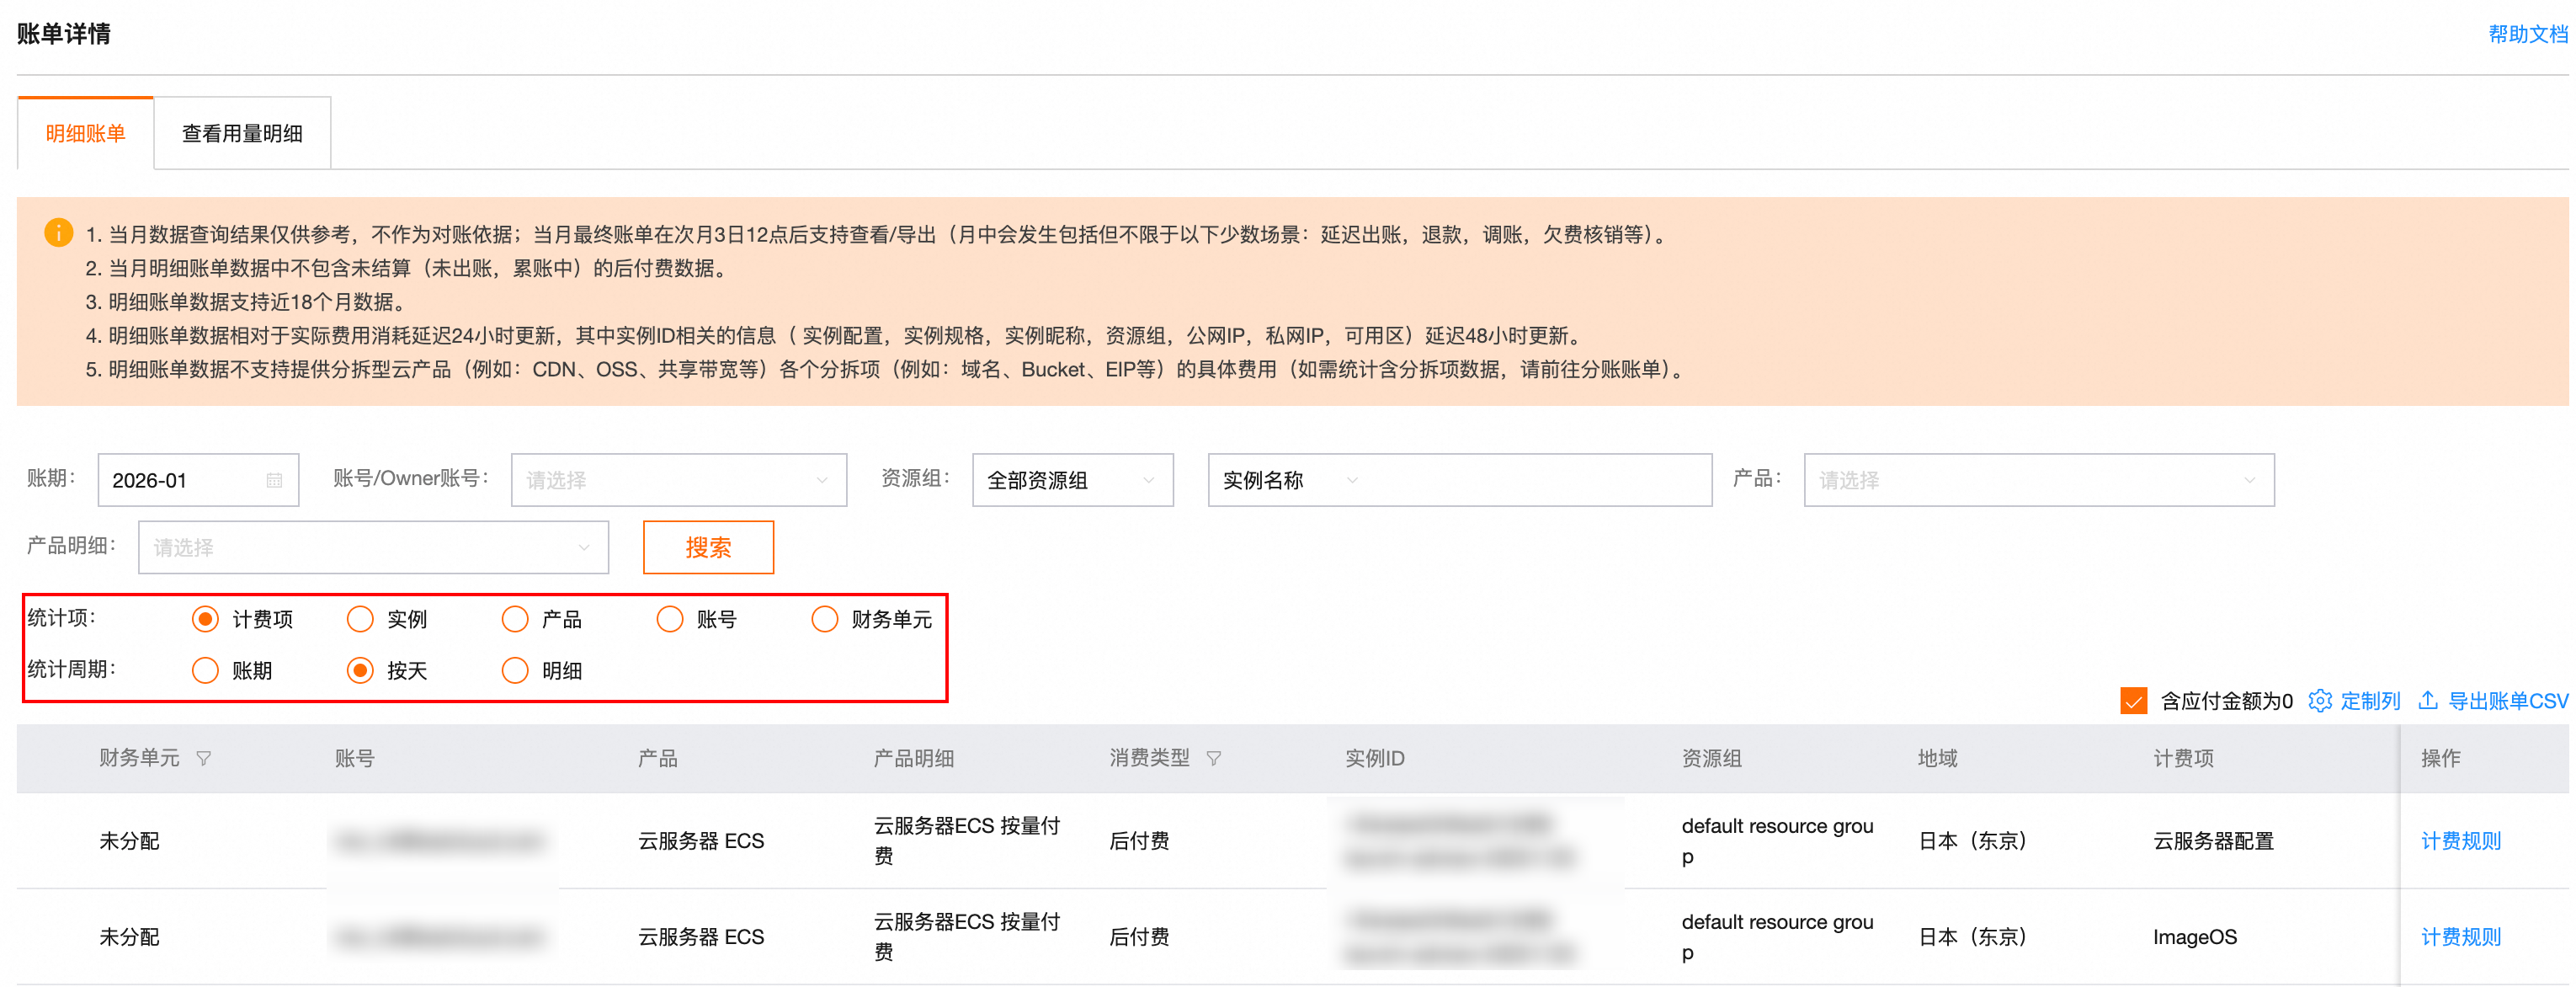Select the 实例 radio option
This screenshot has width=2576, height=987.
pyautogui.click(x=360, y=620)
